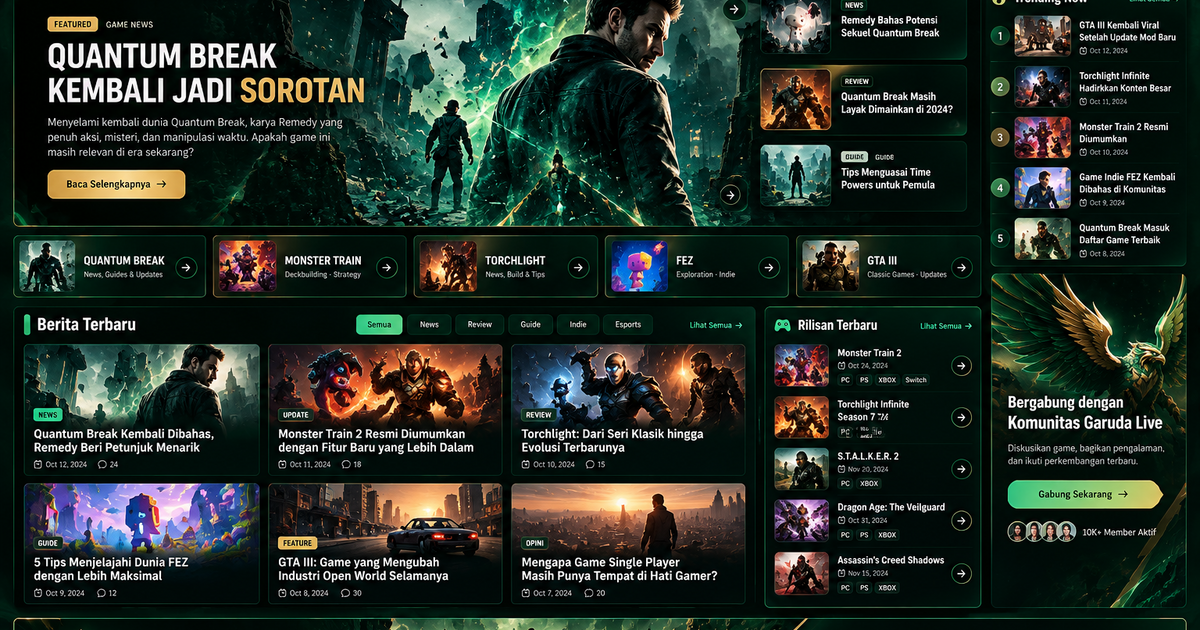
Task: Click thumbnail of Quantum Break Masuk Daftar trending item
Action: [x=1043, y=239]
